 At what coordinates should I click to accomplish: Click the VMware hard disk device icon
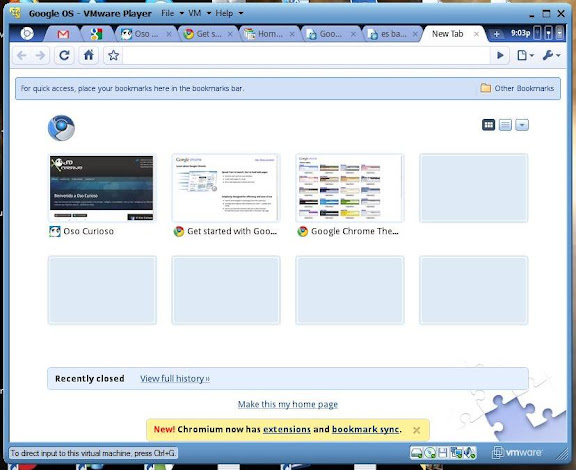[416, 453]
